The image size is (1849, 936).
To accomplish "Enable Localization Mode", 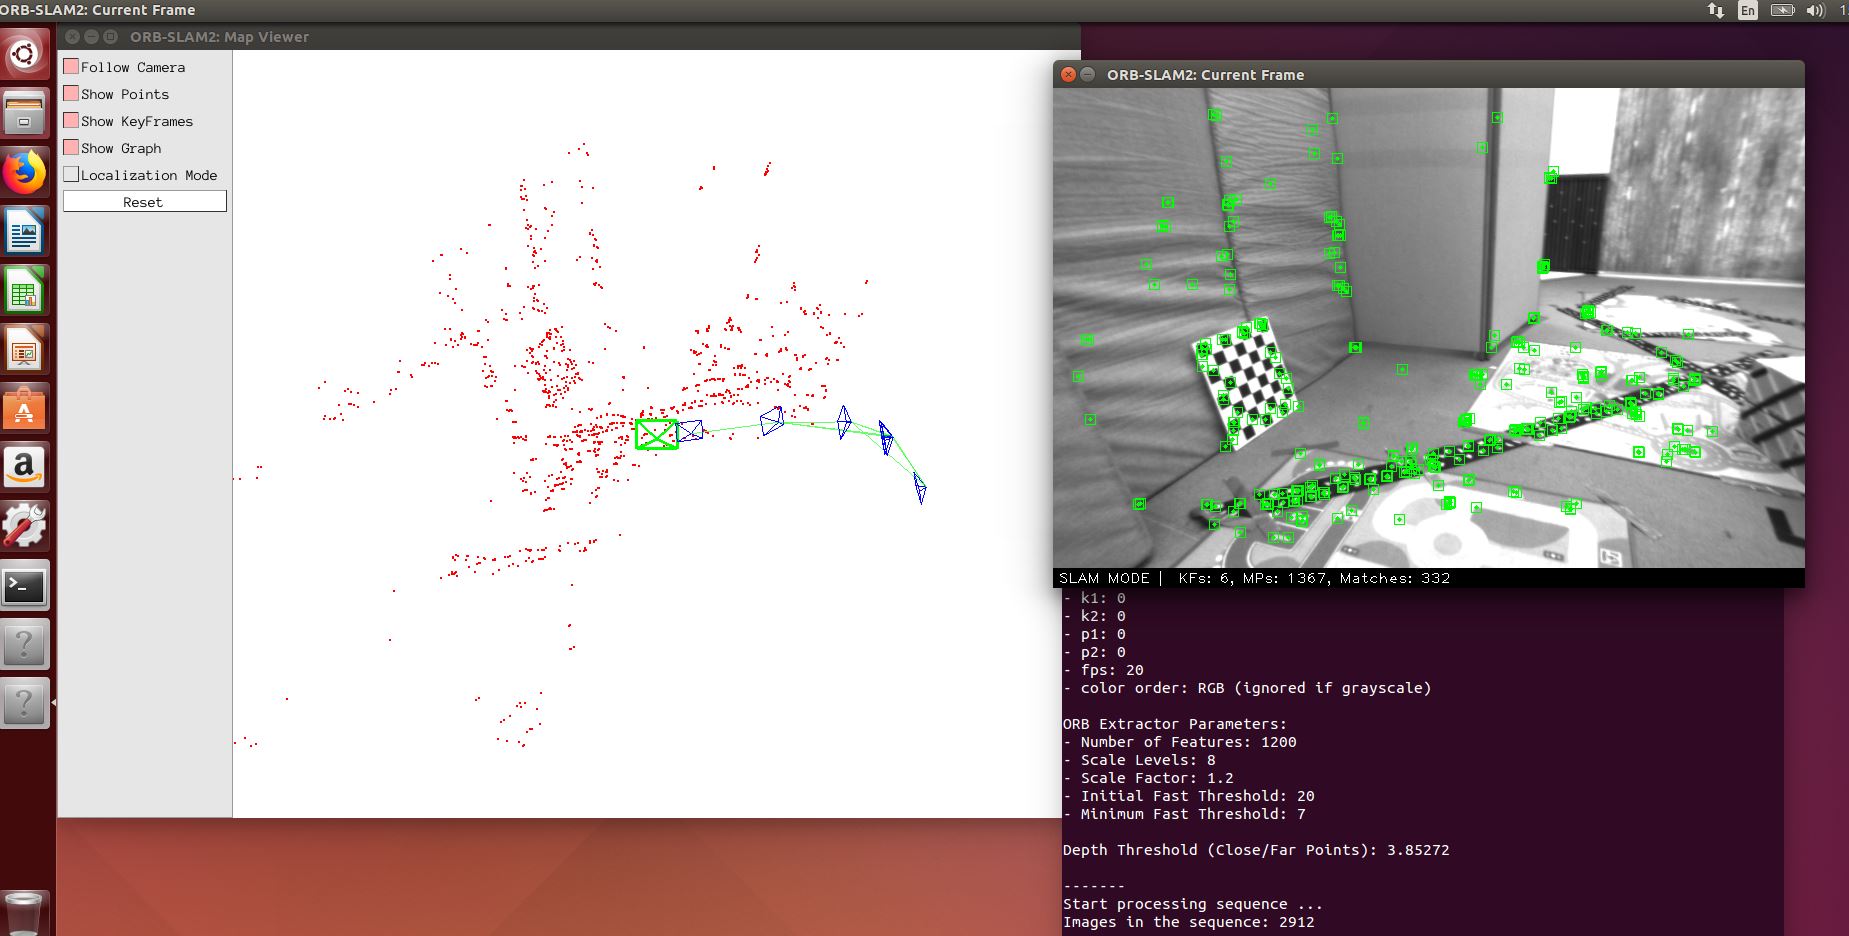I will (70, 174).
